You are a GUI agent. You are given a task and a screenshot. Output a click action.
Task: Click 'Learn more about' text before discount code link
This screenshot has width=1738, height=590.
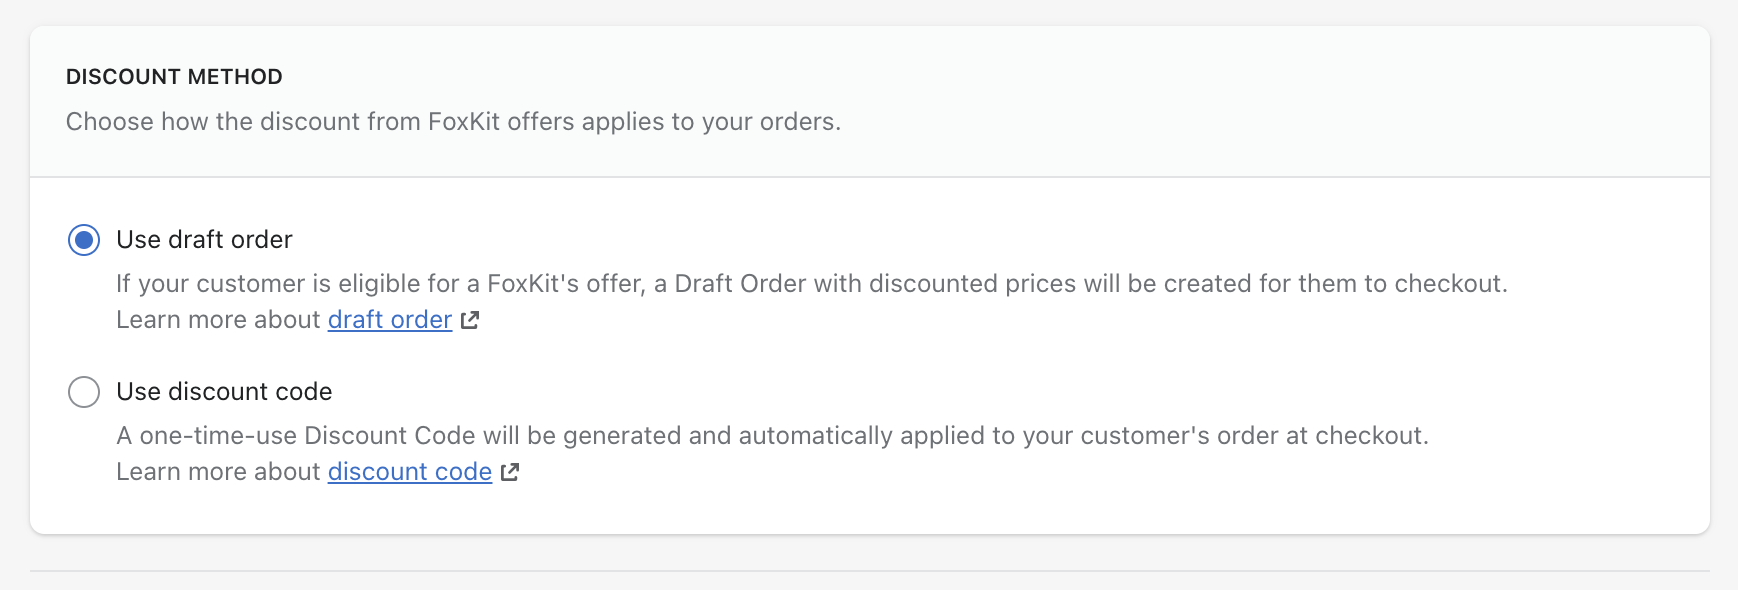point(218,472)
